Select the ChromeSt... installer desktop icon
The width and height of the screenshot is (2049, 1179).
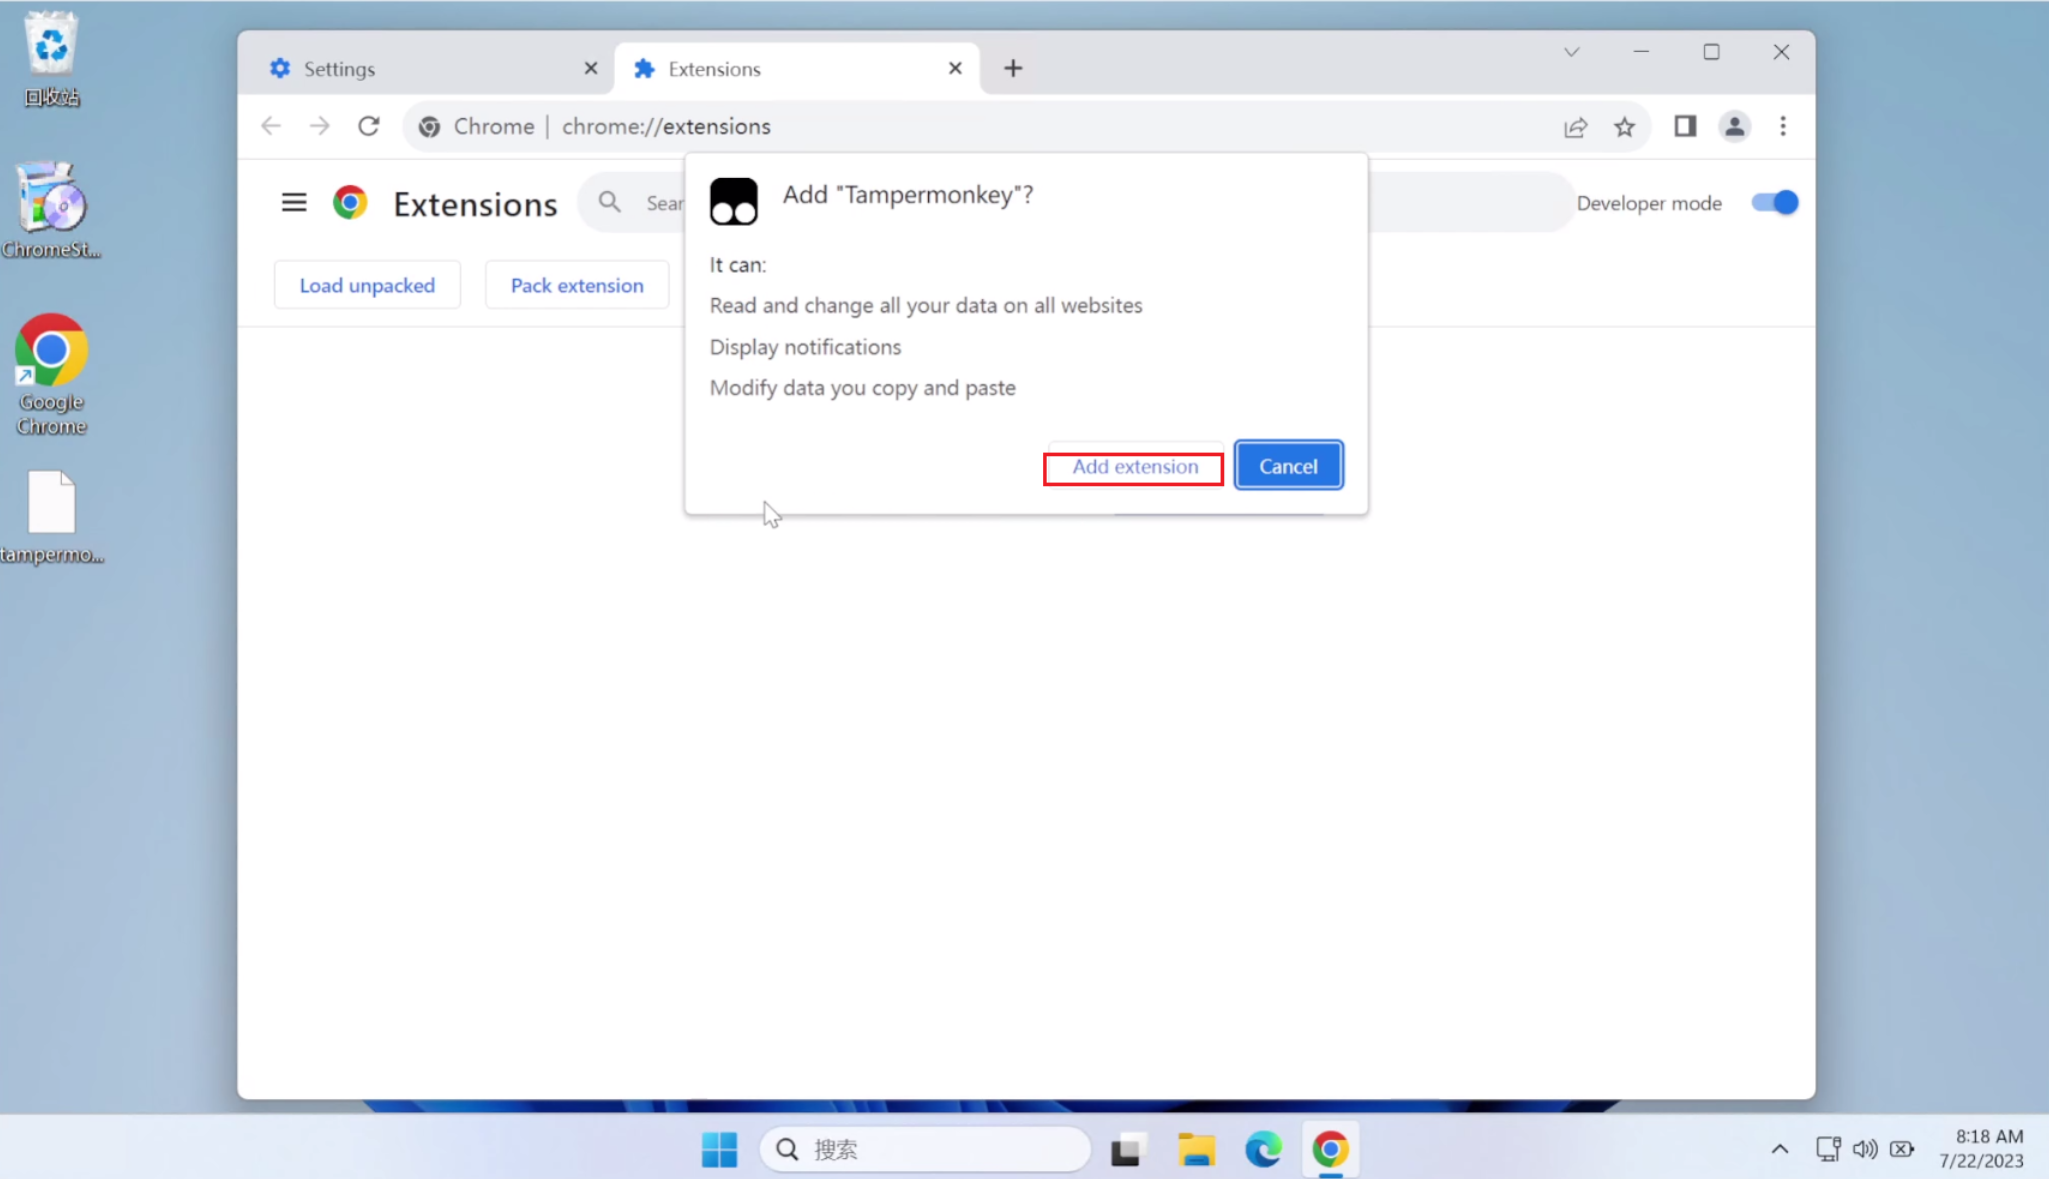click(x=51, y=210)
